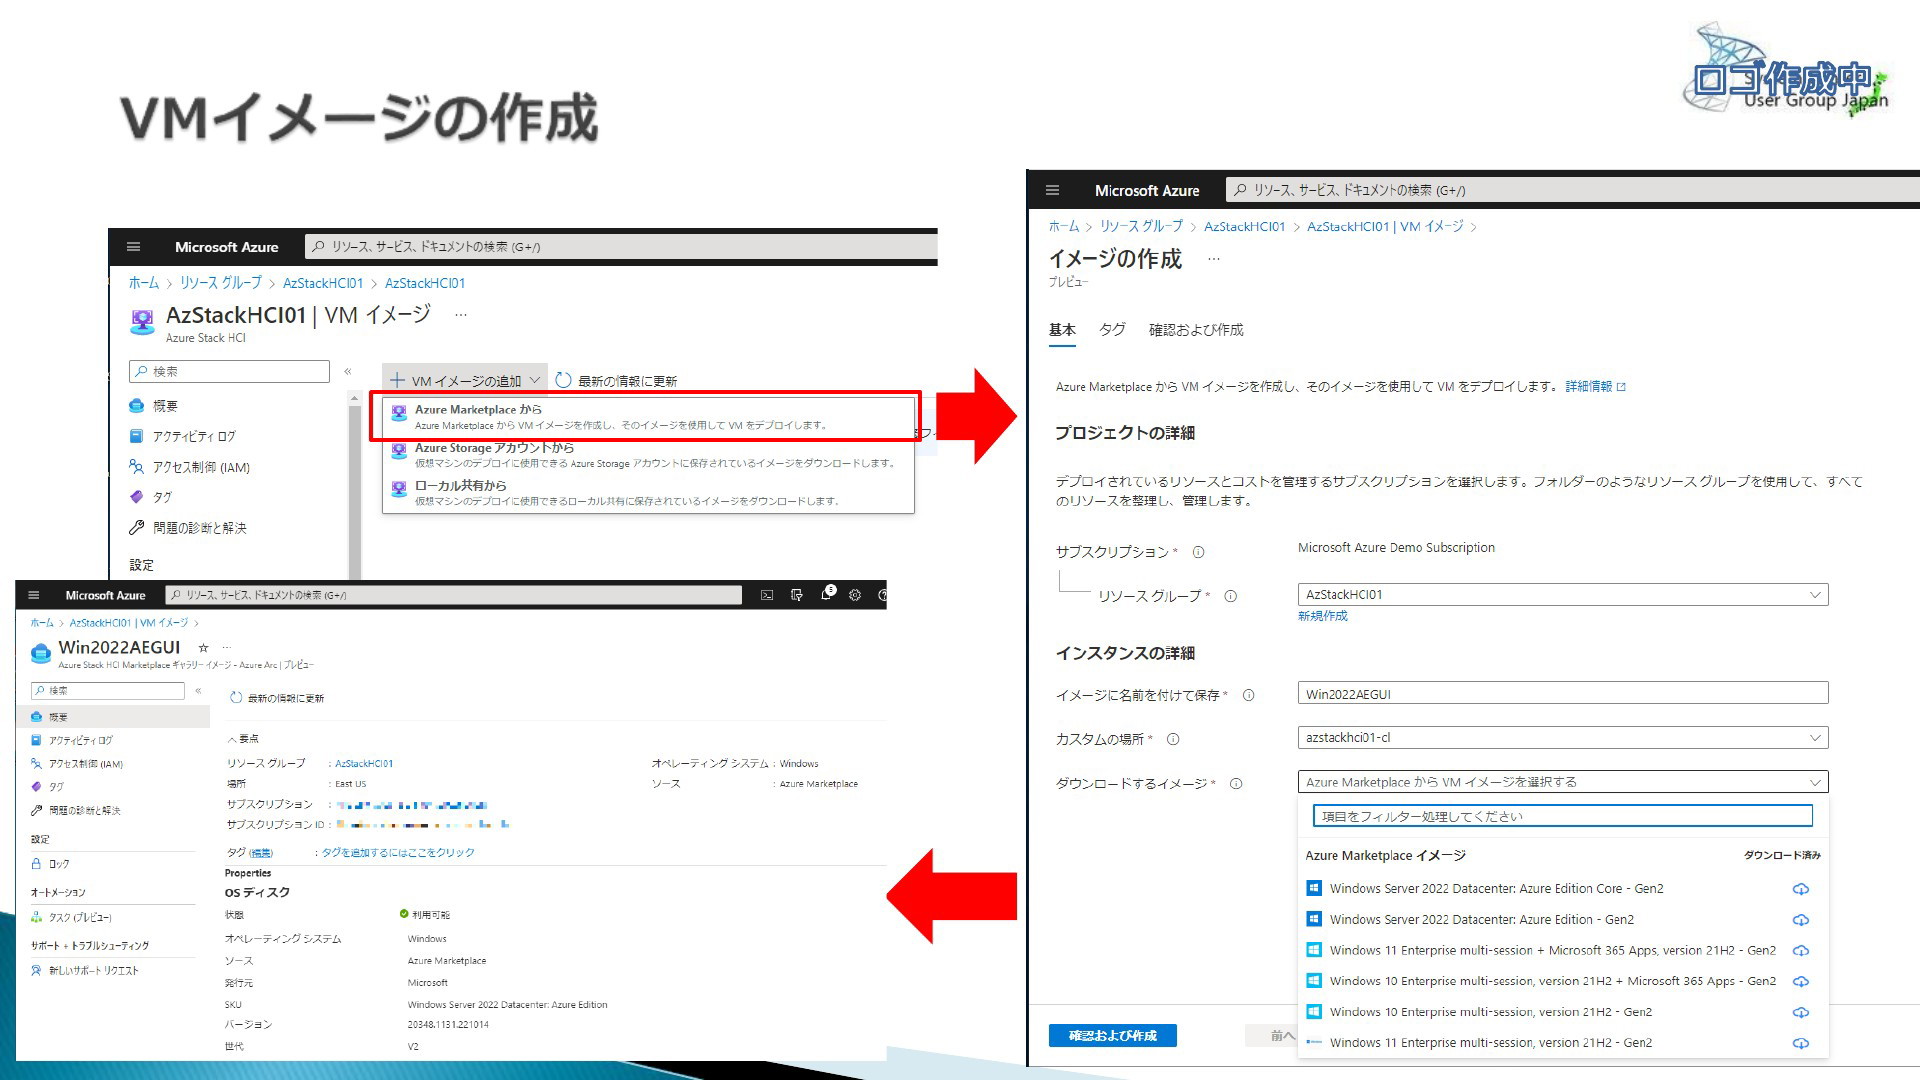1920x1080 pixels.
Task: Open 新しいサポート リクエスト in Win2022AEGUI sidebar
Action: point(85,971)
